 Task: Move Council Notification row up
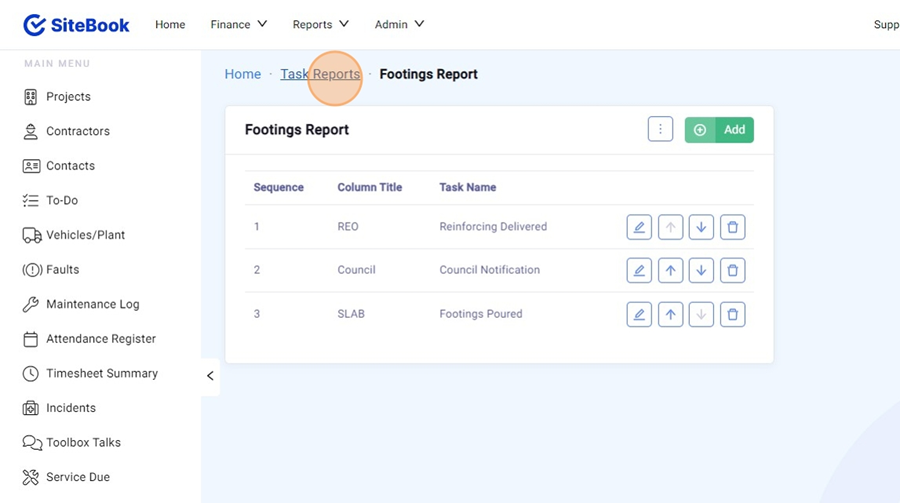point(670,270)
